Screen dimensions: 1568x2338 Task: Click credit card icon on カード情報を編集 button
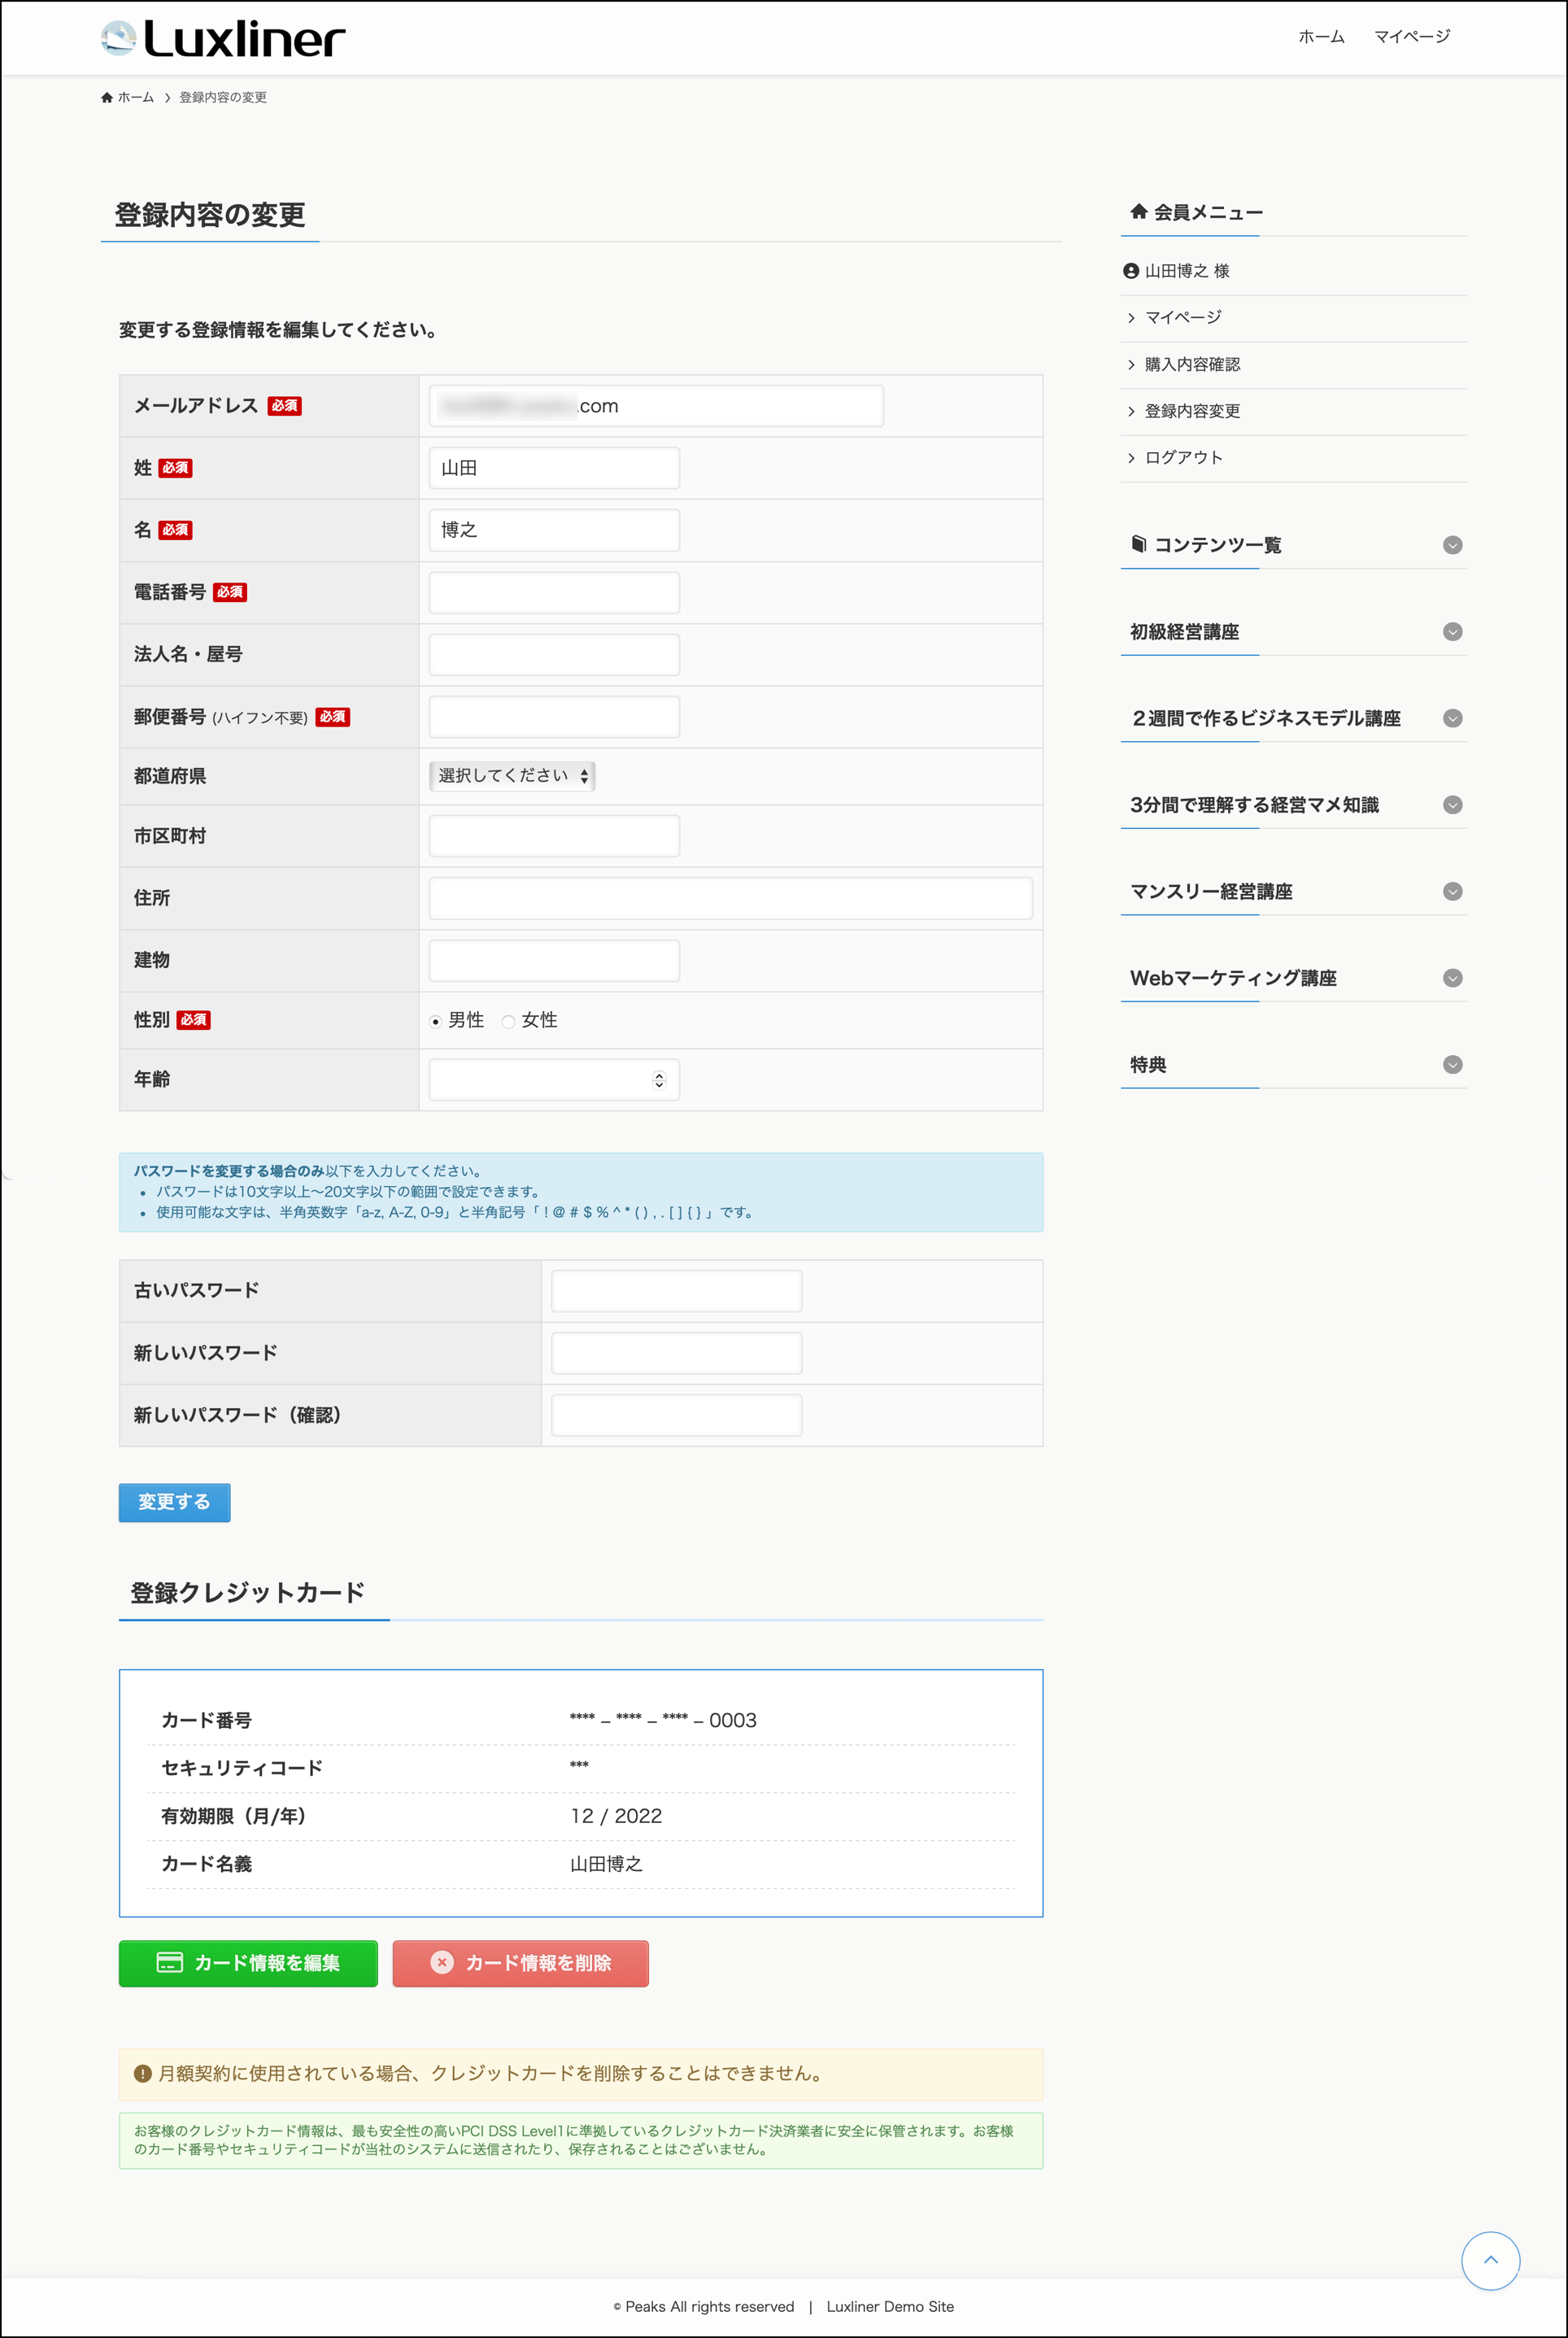tap(169, 1962)
